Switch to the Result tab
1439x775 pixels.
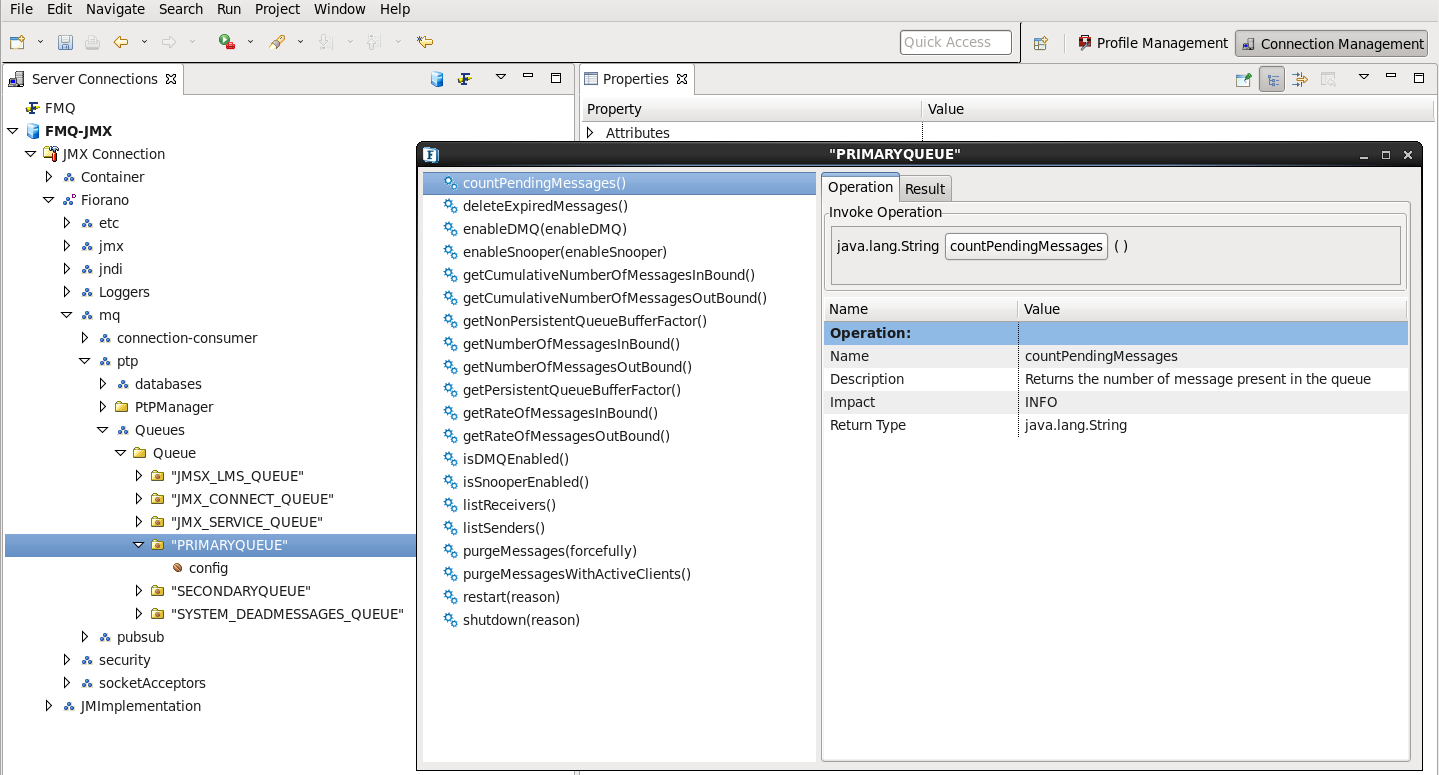(924, 188)
